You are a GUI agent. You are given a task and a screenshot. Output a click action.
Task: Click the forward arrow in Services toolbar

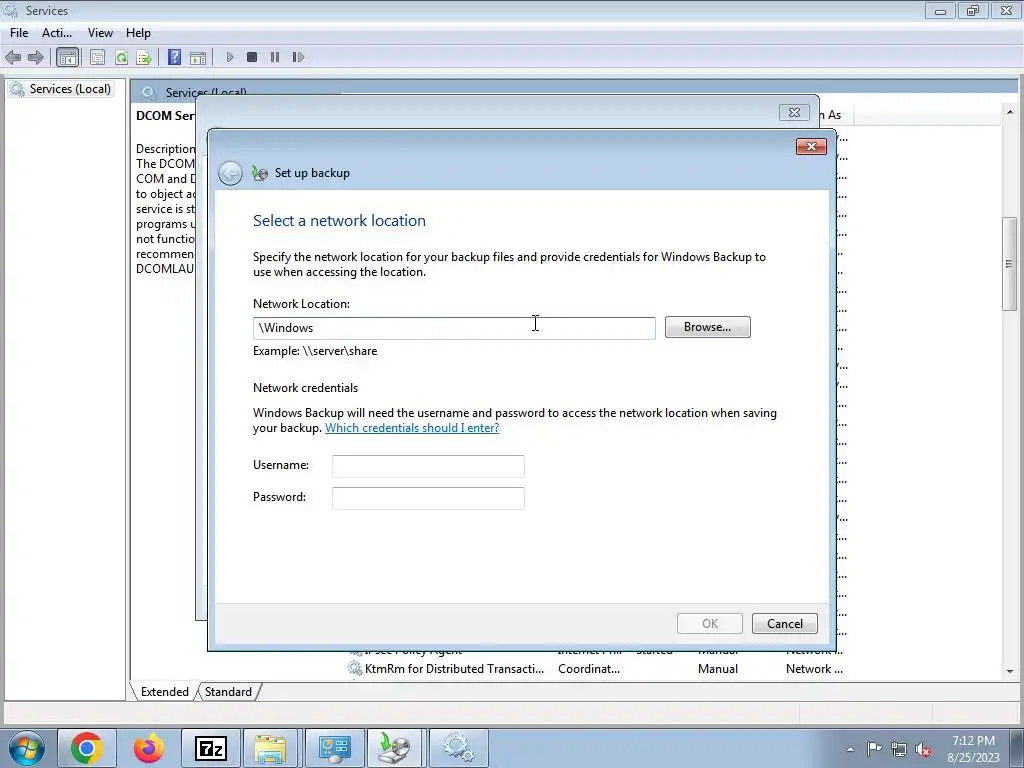(x=36, y=57)
